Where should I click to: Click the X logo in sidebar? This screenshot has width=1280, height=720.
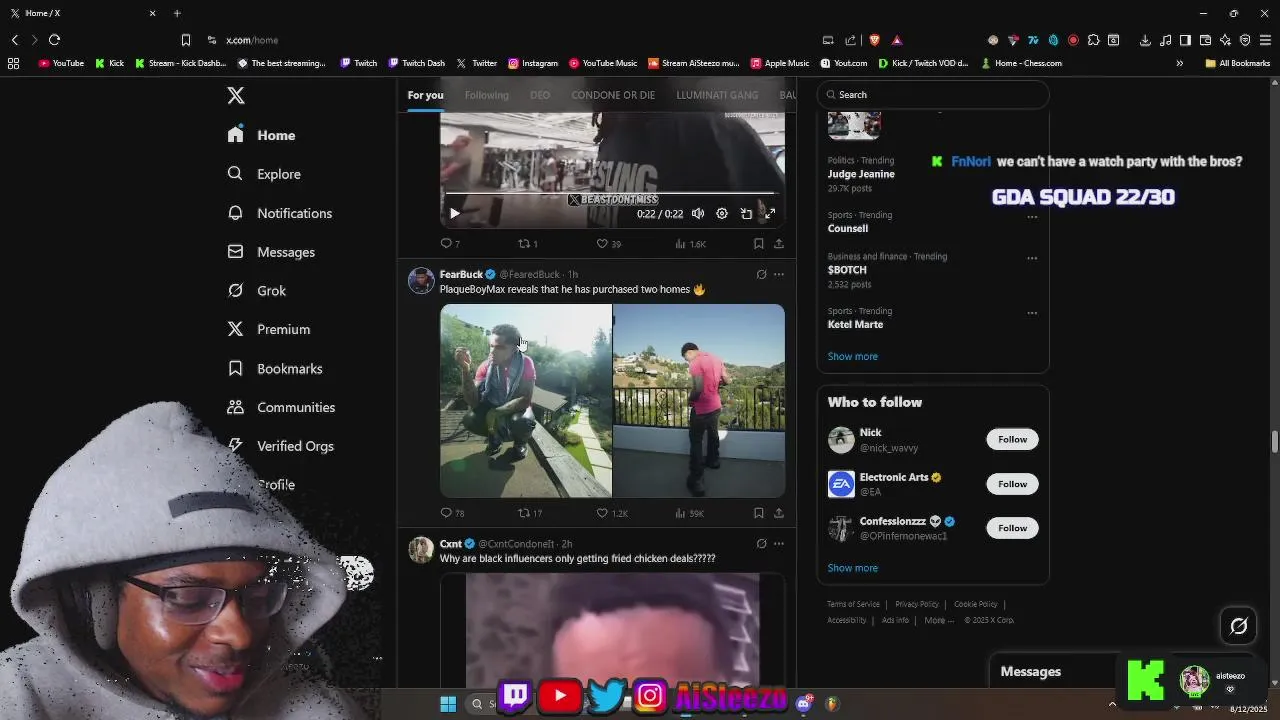click(x=236, y=95)
